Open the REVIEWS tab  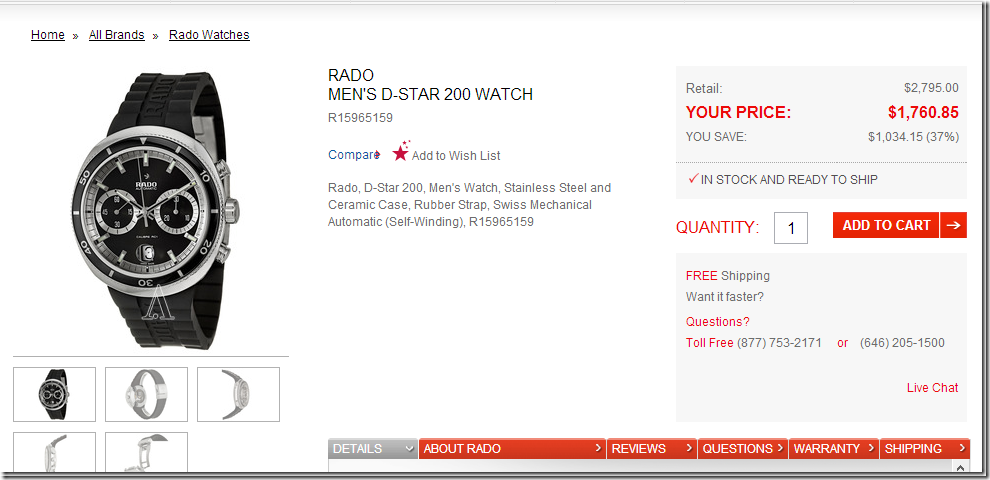[652, 448]
